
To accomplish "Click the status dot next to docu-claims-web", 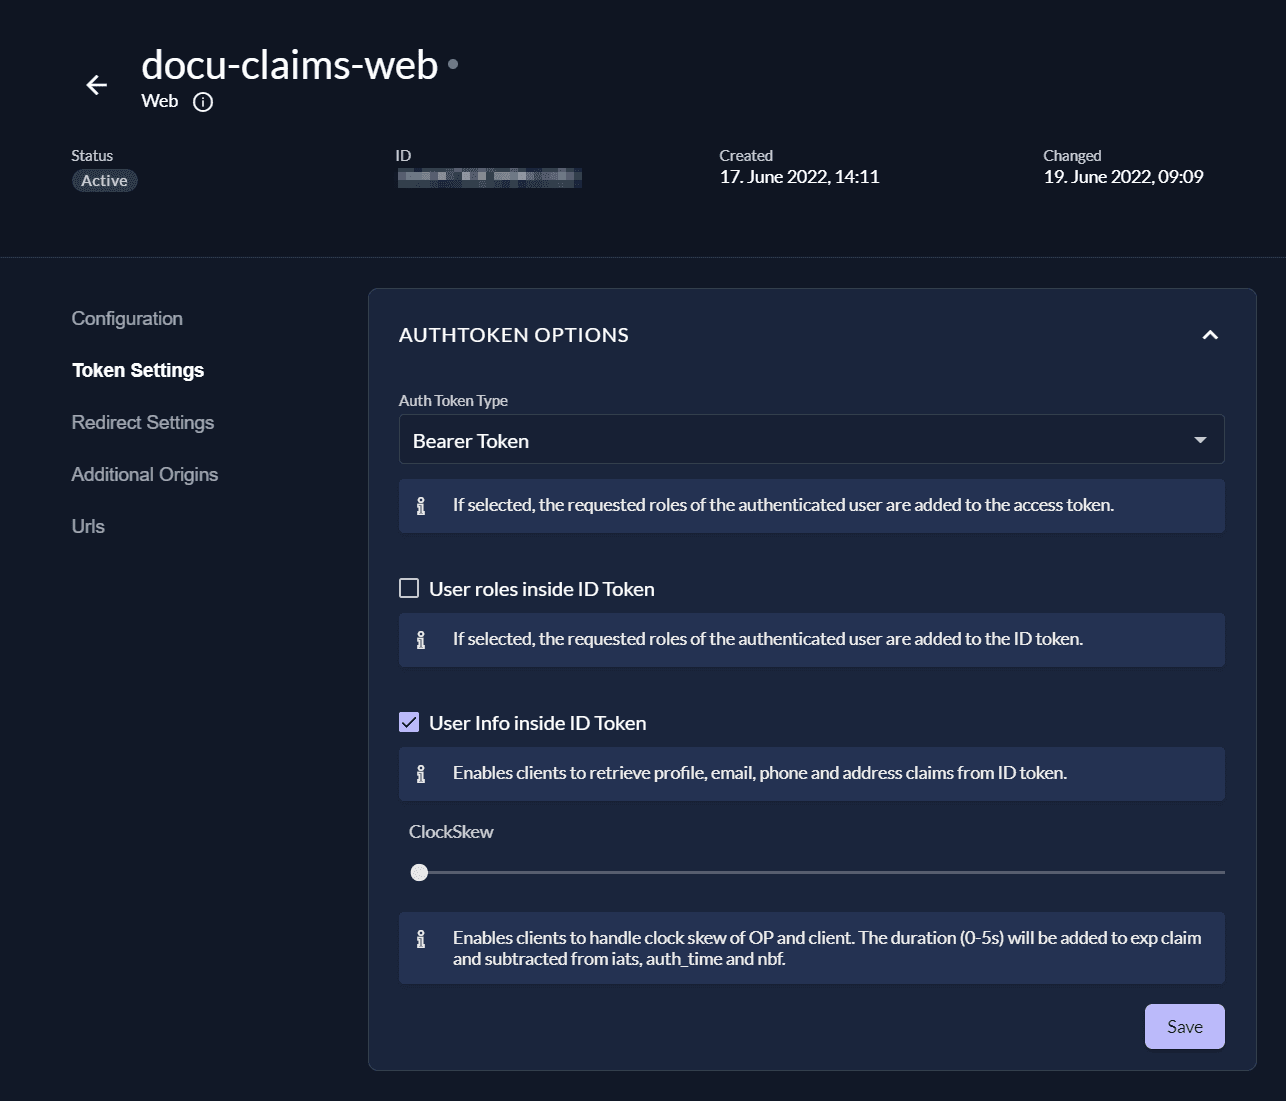I will (453, 64).
